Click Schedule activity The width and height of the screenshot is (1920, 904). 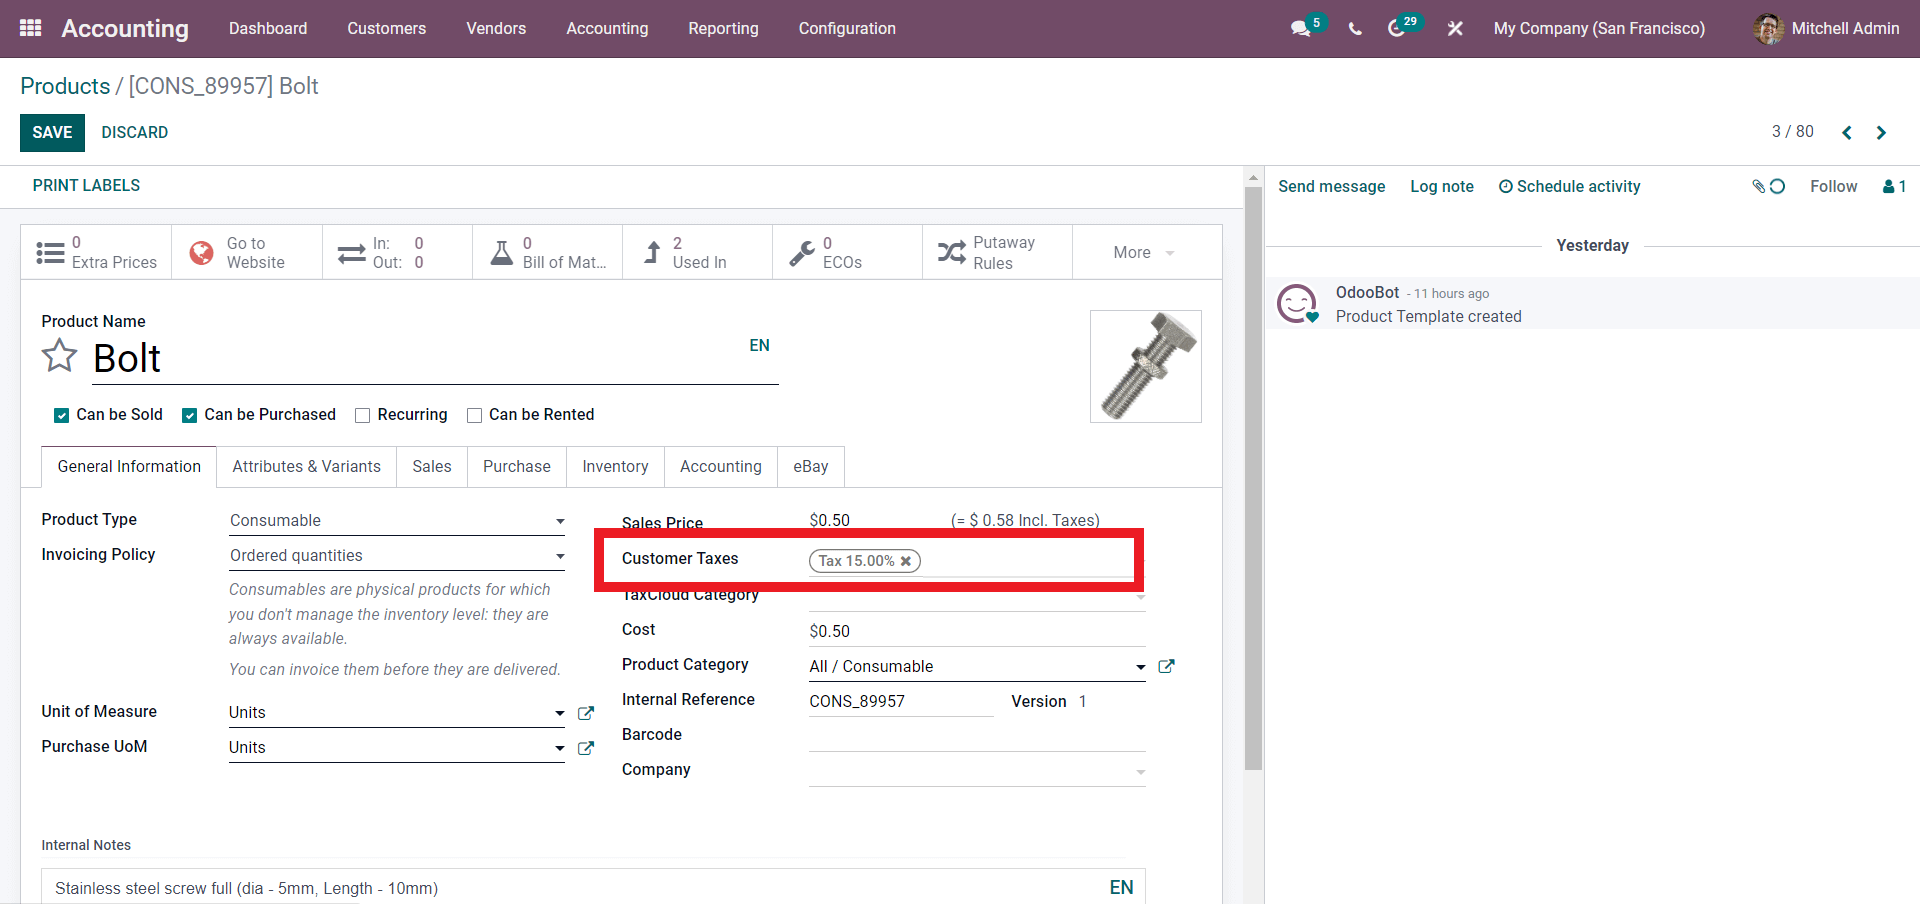pos(1570,187)
